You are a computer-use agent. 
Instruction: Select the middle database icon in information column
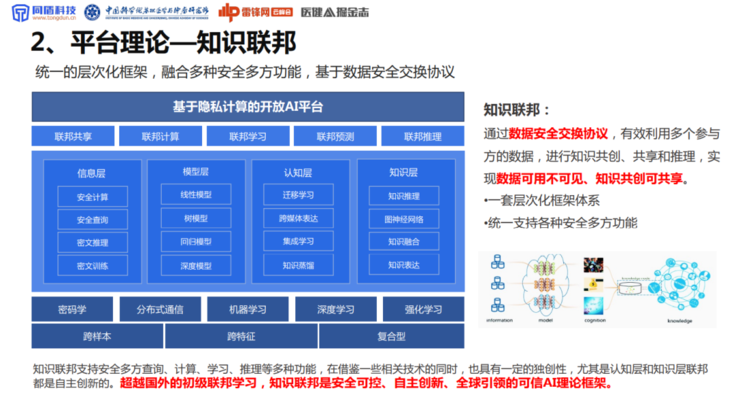497,283
